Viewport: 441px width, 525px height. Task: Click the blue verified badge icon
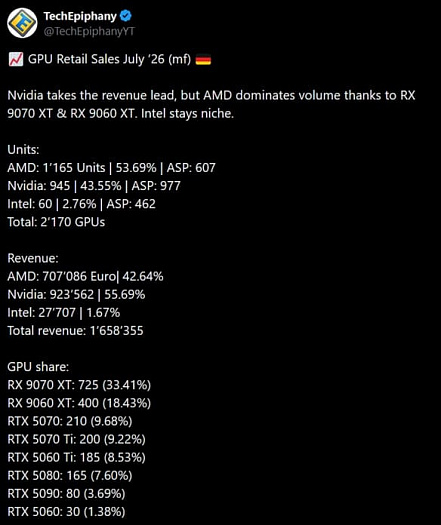126,16
